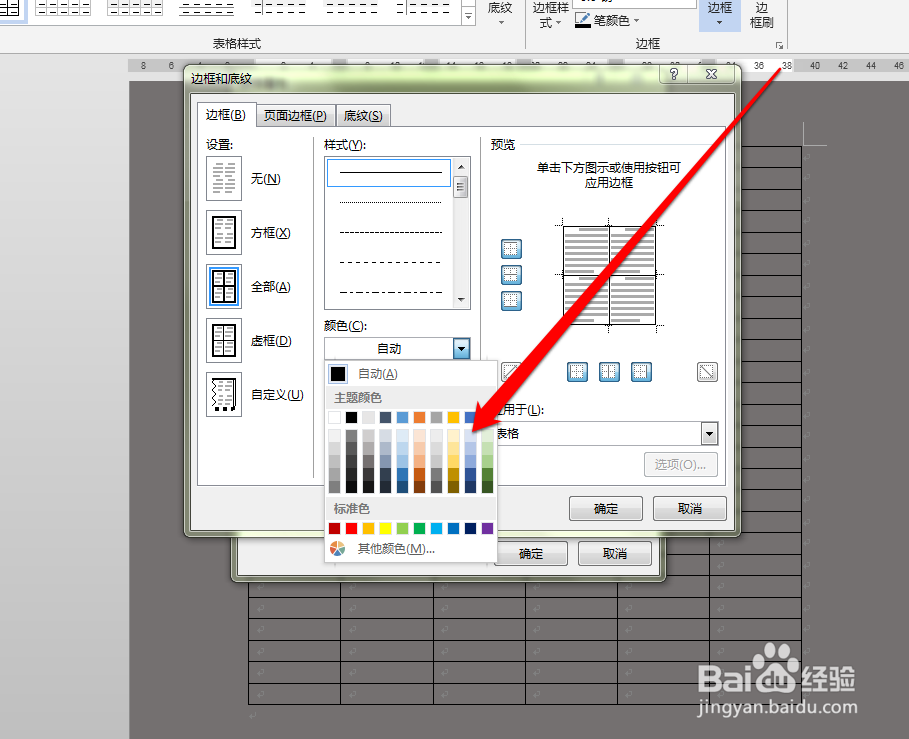Toggle the top border in preview
This screenshot has width=909, height=739.
pos(511,249)
